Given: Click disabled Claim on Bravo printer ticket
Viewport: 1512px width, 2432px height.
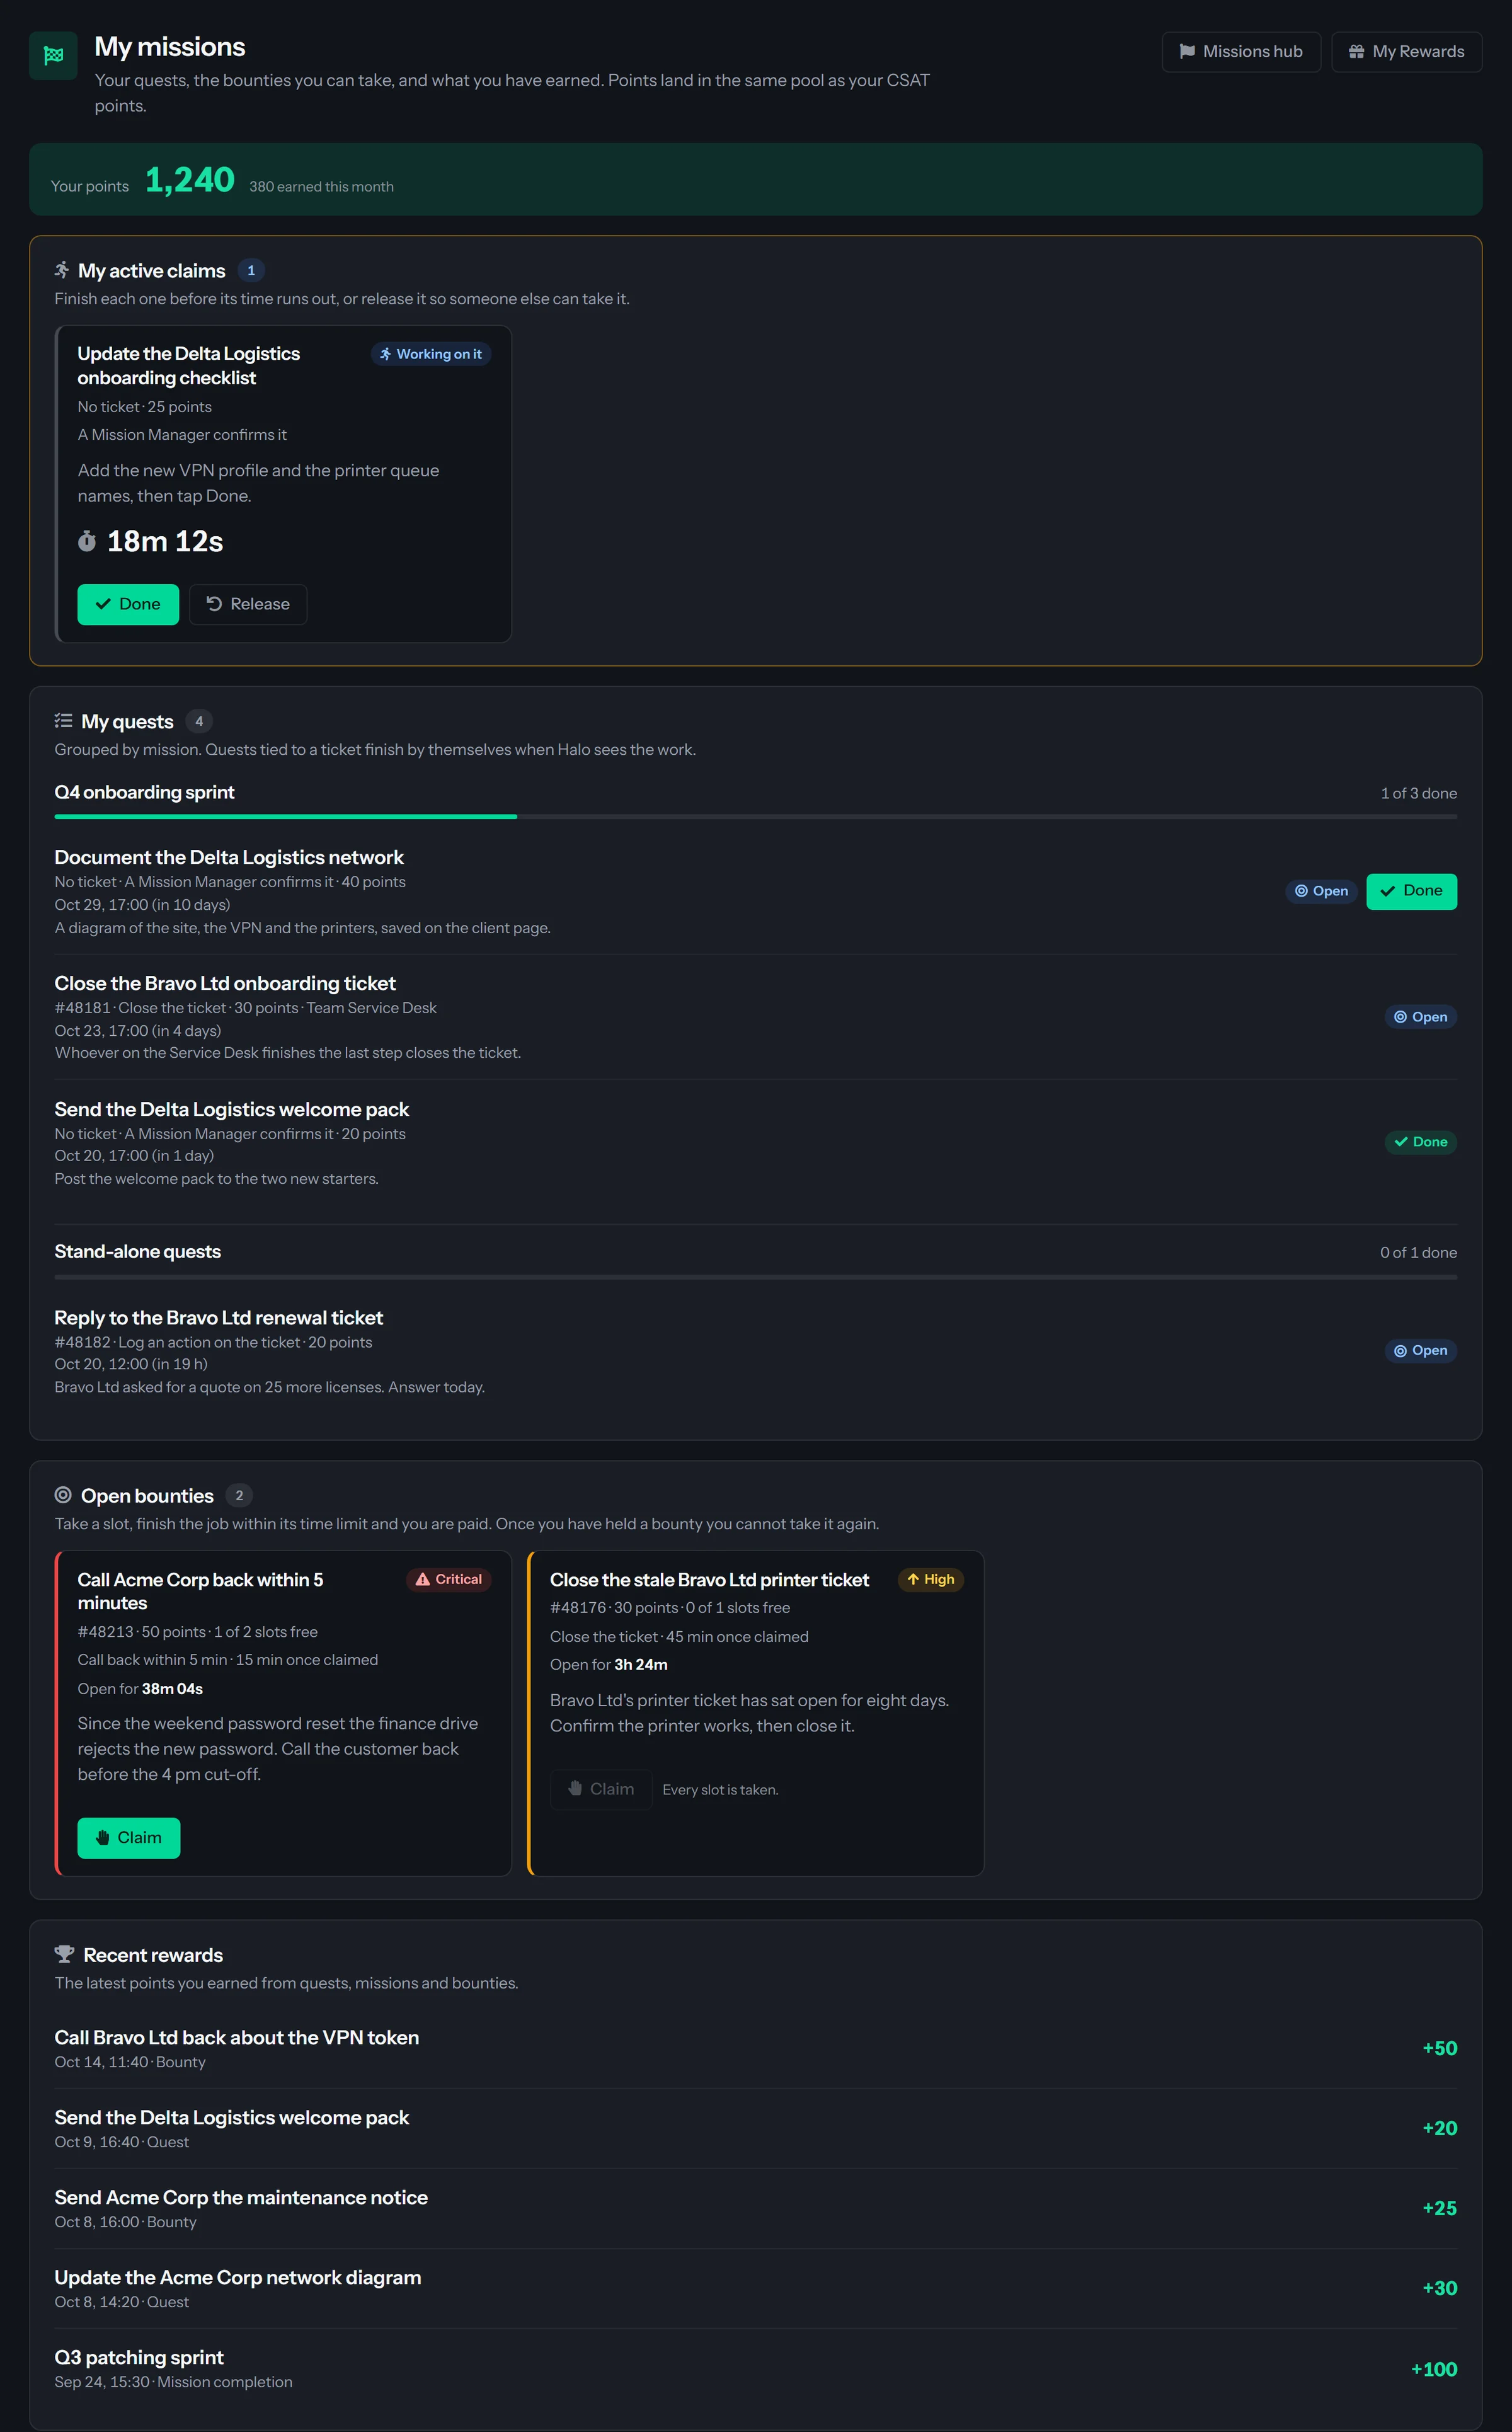Looking at the screenshot, I should (601, 1789).
